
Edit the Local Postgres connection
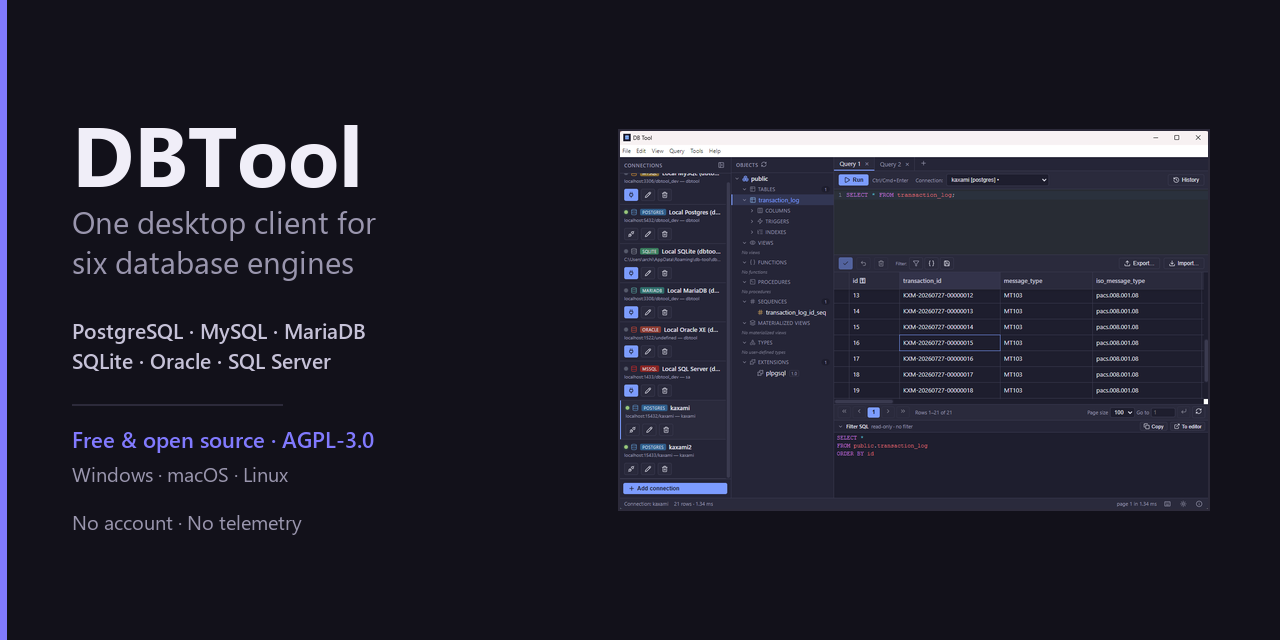pos(648,234)
